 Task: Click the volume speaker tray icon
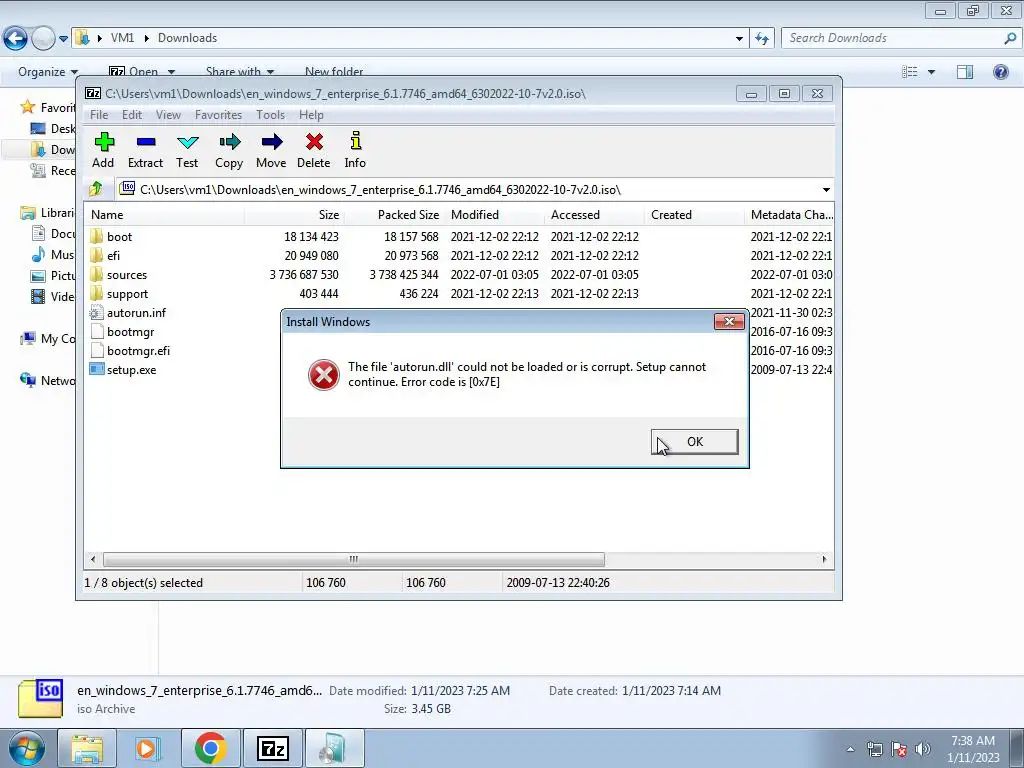[x=922, y=749]
